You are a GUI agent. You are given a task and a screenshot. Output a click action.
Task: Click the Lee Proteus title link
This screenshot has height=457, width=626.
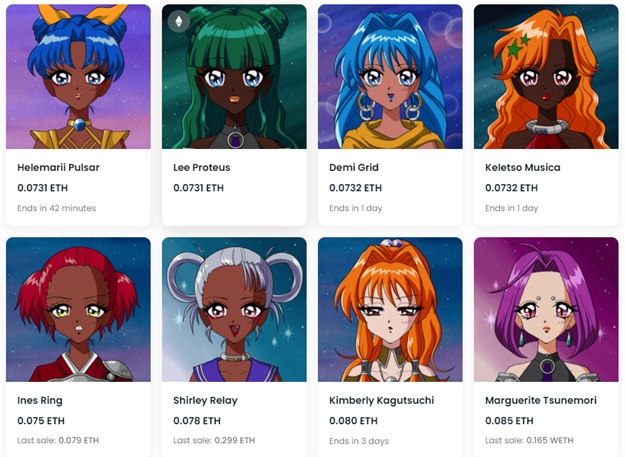pos(202,167)
